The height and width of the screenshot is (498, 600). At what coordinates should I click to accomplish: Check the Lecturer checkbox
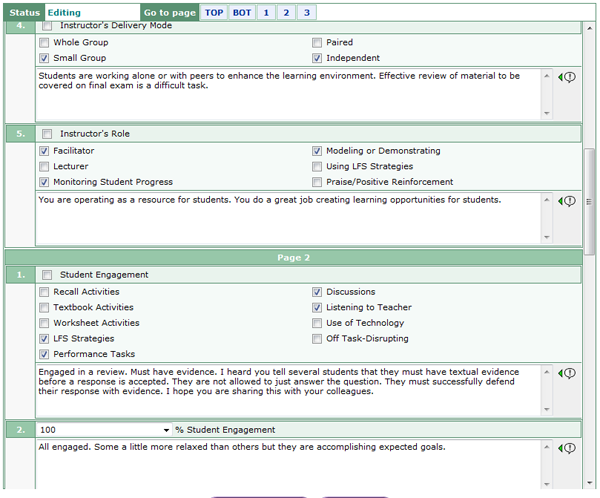pos(44,167)
